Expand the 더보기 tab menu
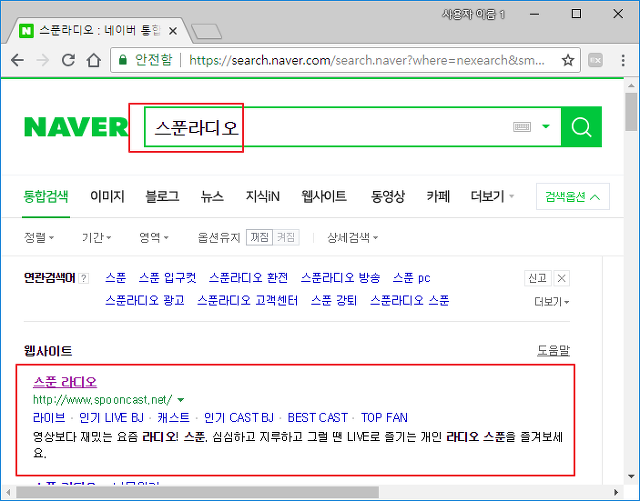Screen dimensions: 640x501 click(492, 196)
